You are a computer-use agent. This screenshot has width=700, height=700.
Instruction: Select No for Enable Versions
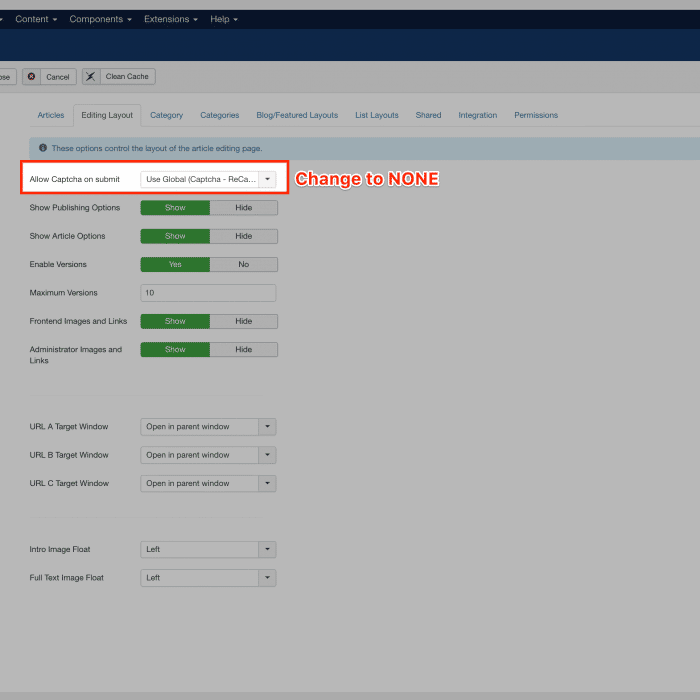[x=243, y=265]
